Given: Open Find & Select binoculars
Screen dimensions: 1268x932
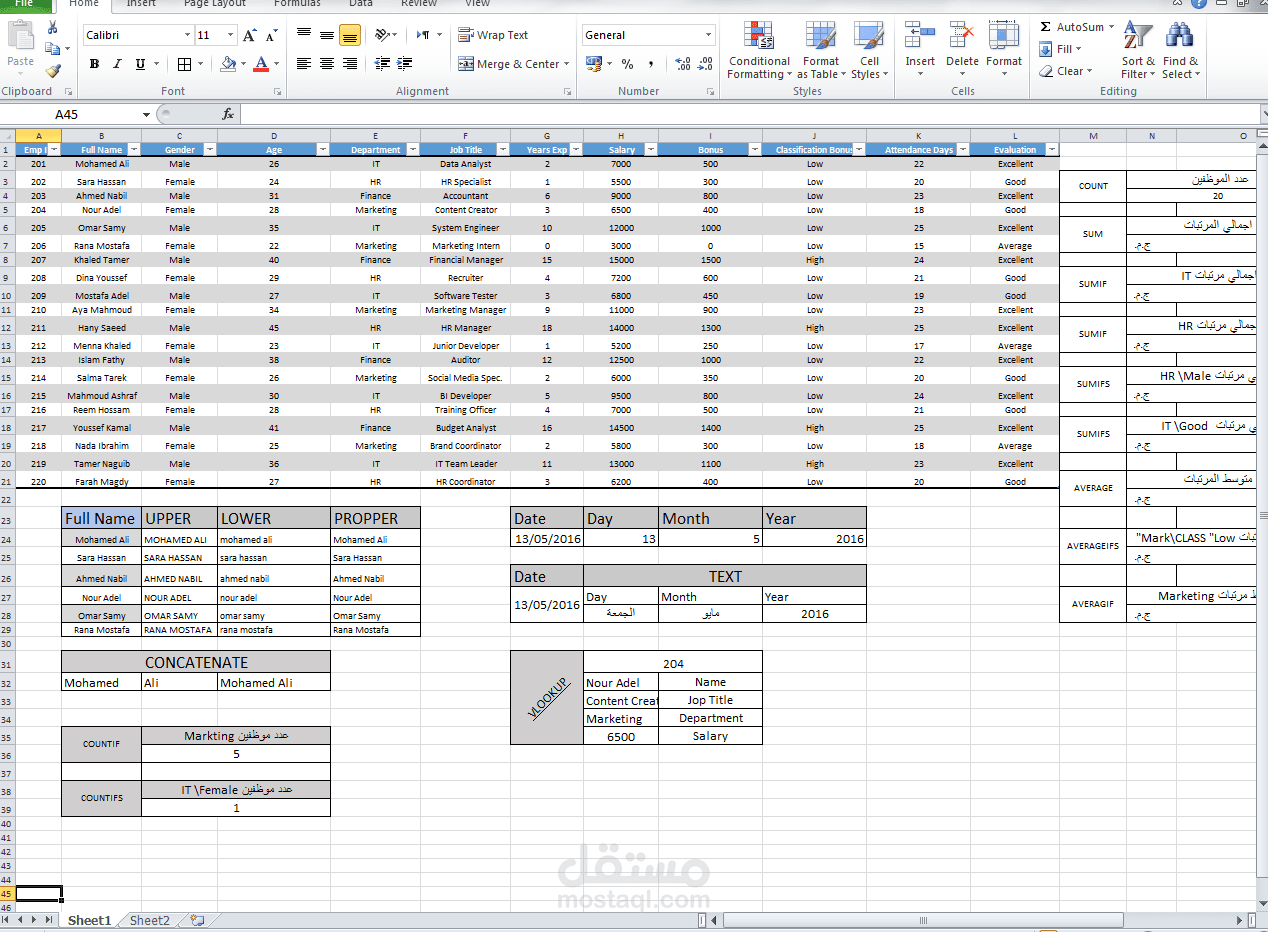Looking at the screenshot, I should [x=1180, y=51].
